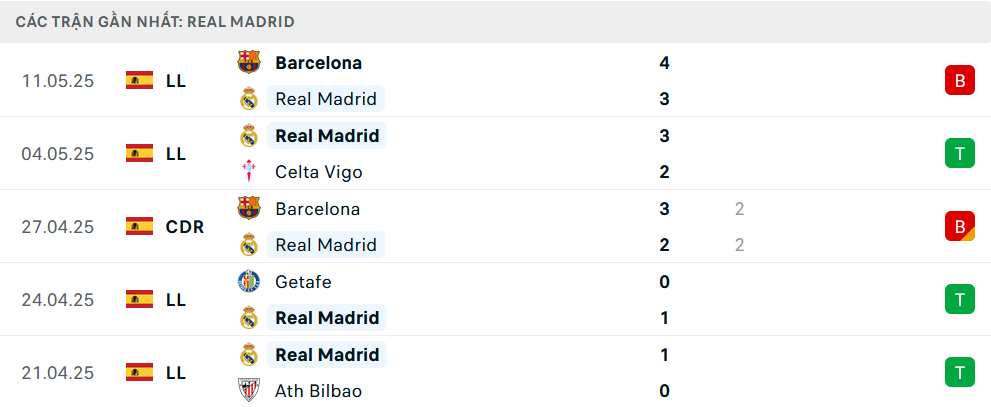991x407 pixels.
Task: Click red B badge for 27.04.25 cup match
Action: coord(960,226)
